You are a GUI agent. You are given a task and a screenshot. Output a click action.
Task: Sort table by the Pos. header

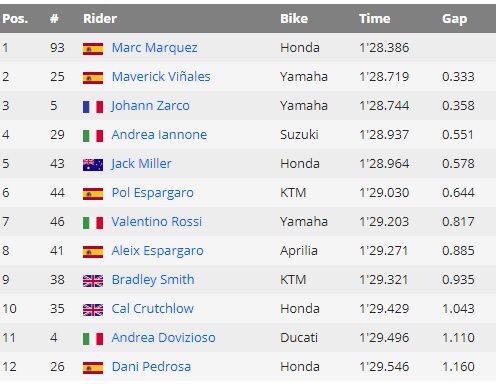(15, 19)
